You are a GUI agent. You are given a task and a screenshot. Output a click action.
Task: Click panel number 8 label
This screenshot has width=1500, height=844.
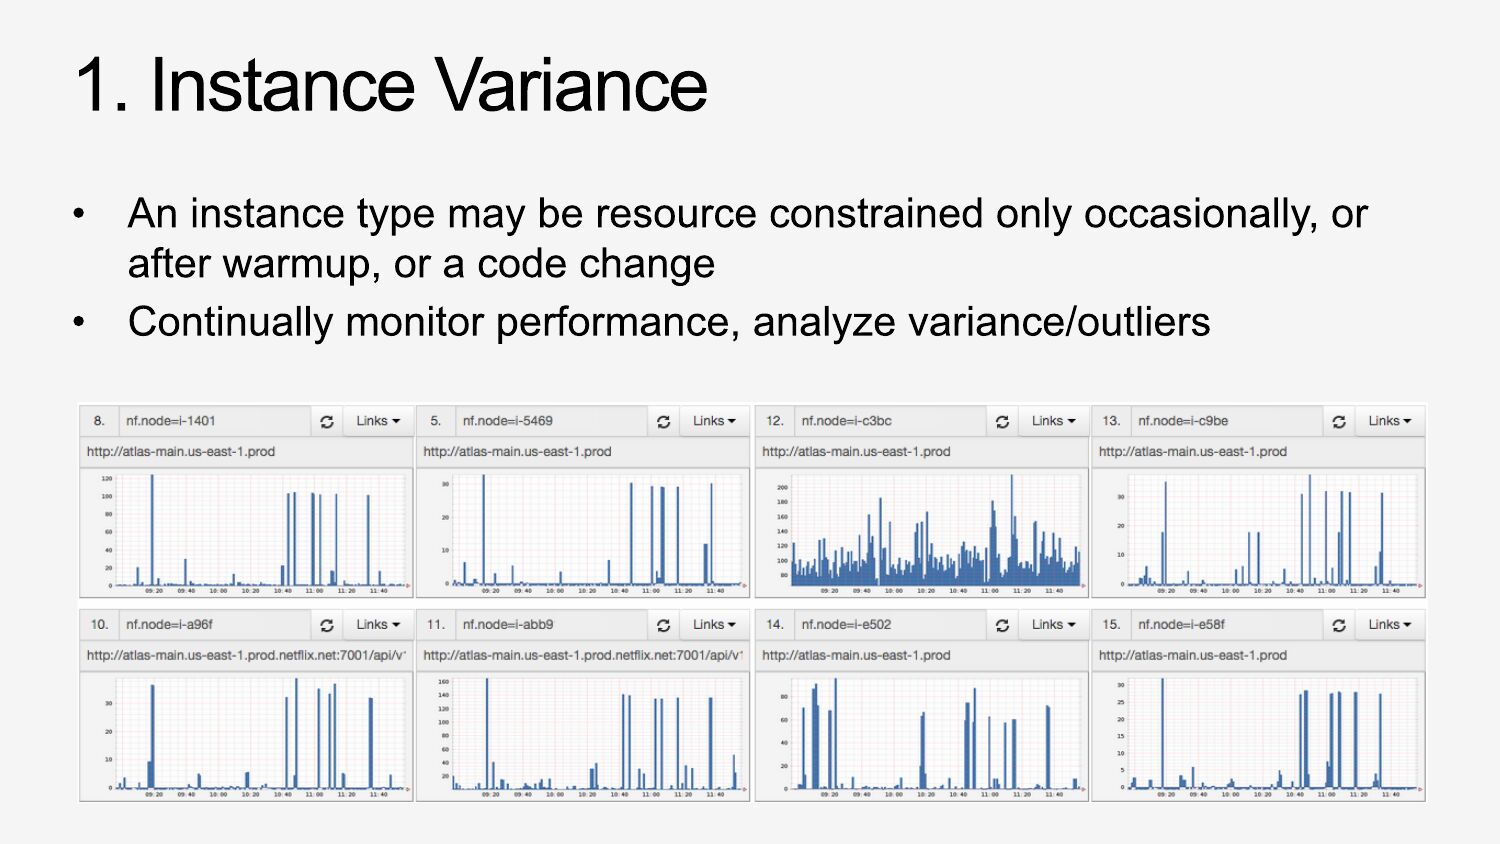point(99,422)
